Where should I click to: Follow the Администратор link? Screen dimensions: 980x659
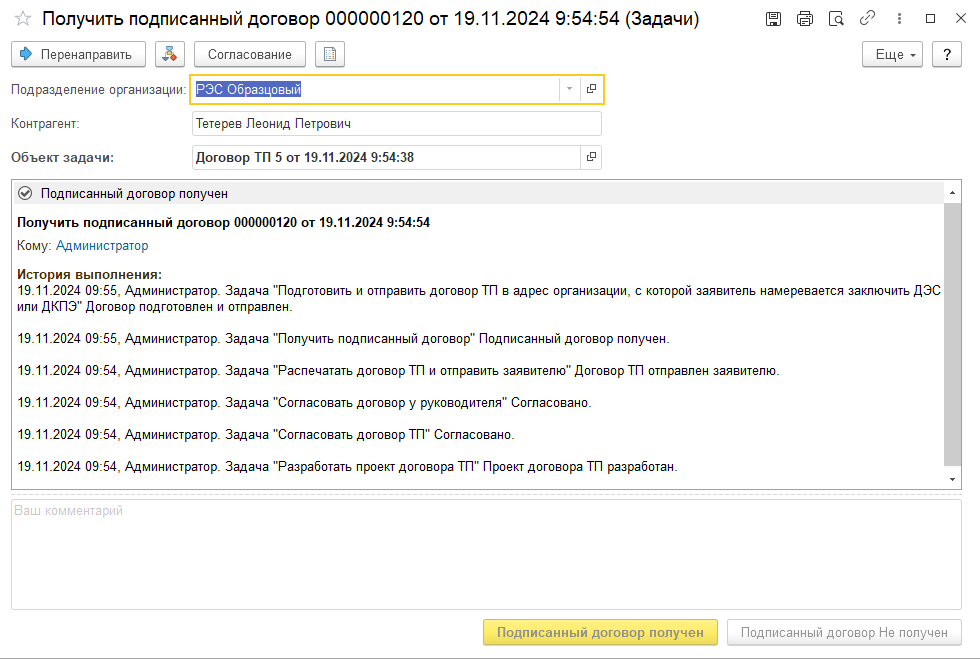point(102,246)
